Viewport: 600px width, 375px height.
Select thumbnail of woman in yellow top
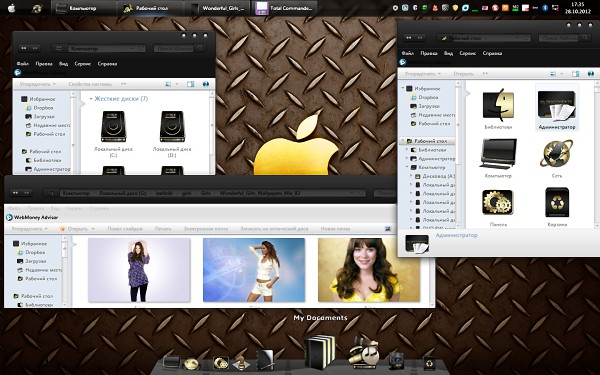click(x=369, y=270)
